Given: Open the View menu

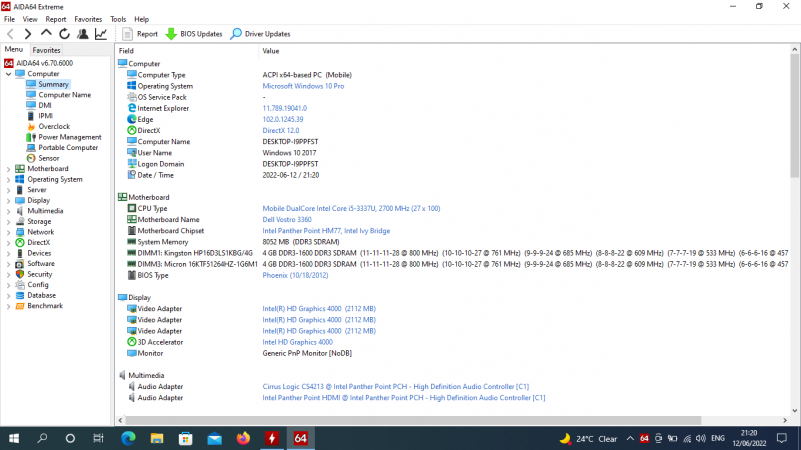Looking at the screenshot, I should pos(30,19).
